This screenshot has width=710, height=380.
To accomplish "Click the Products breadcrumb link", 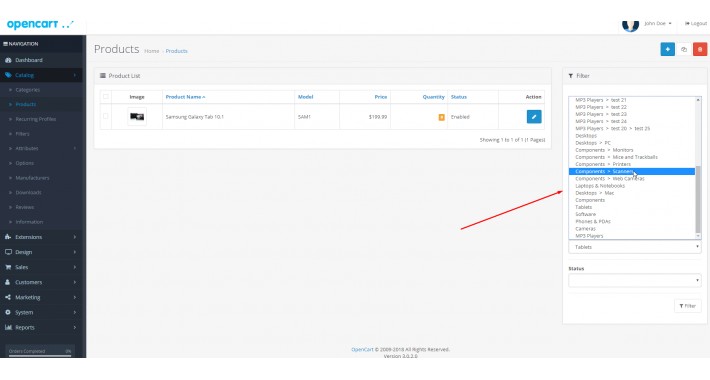I will tap(177, 51).
